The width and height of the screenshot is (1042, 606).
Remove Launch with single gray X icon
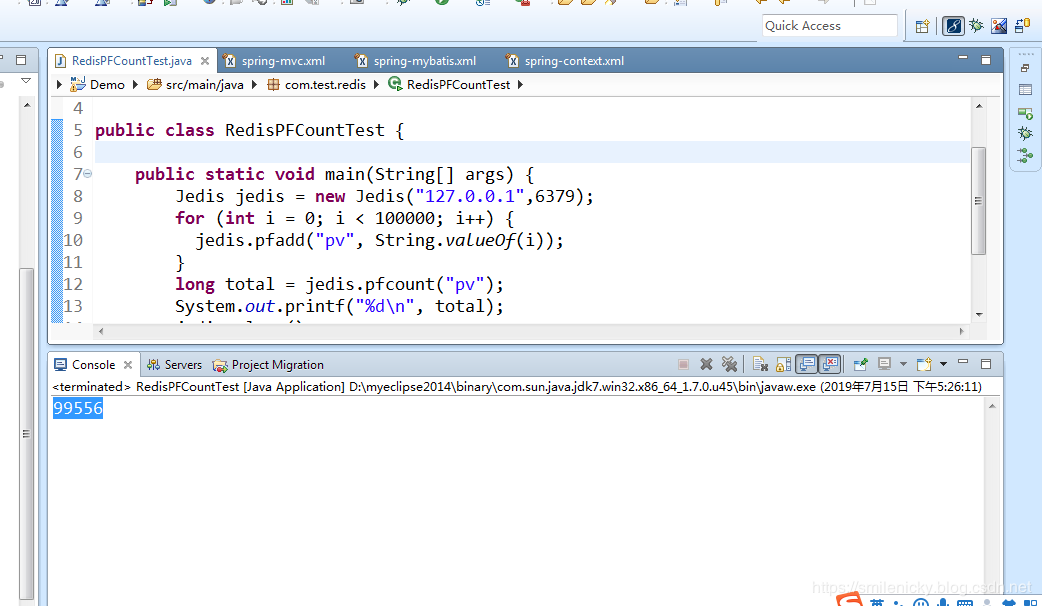(x=706, y=364)
